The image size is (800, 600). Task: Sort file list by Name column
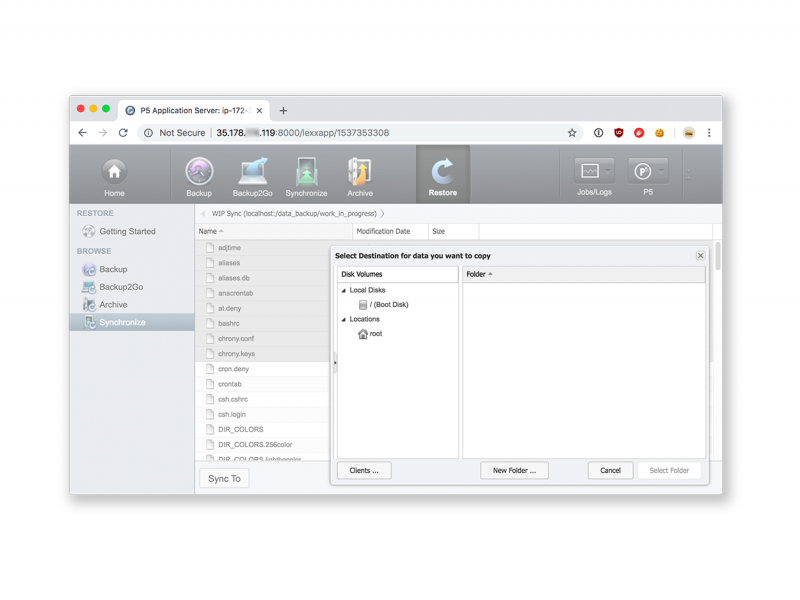[x=273, y=231]
